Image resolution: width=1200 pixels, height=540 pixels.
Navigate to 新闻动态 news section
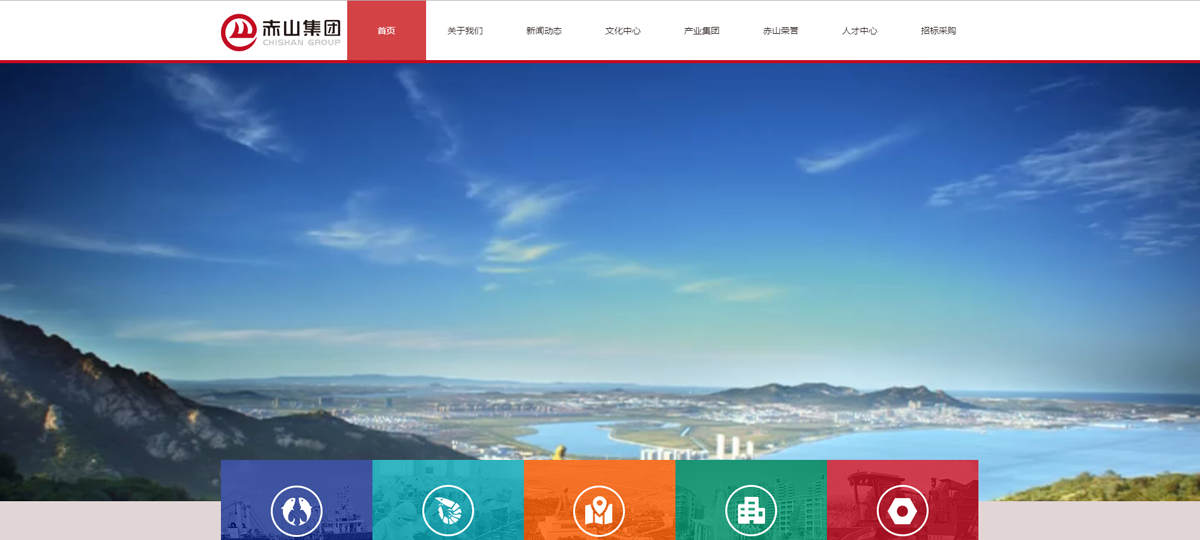(544, 31)
